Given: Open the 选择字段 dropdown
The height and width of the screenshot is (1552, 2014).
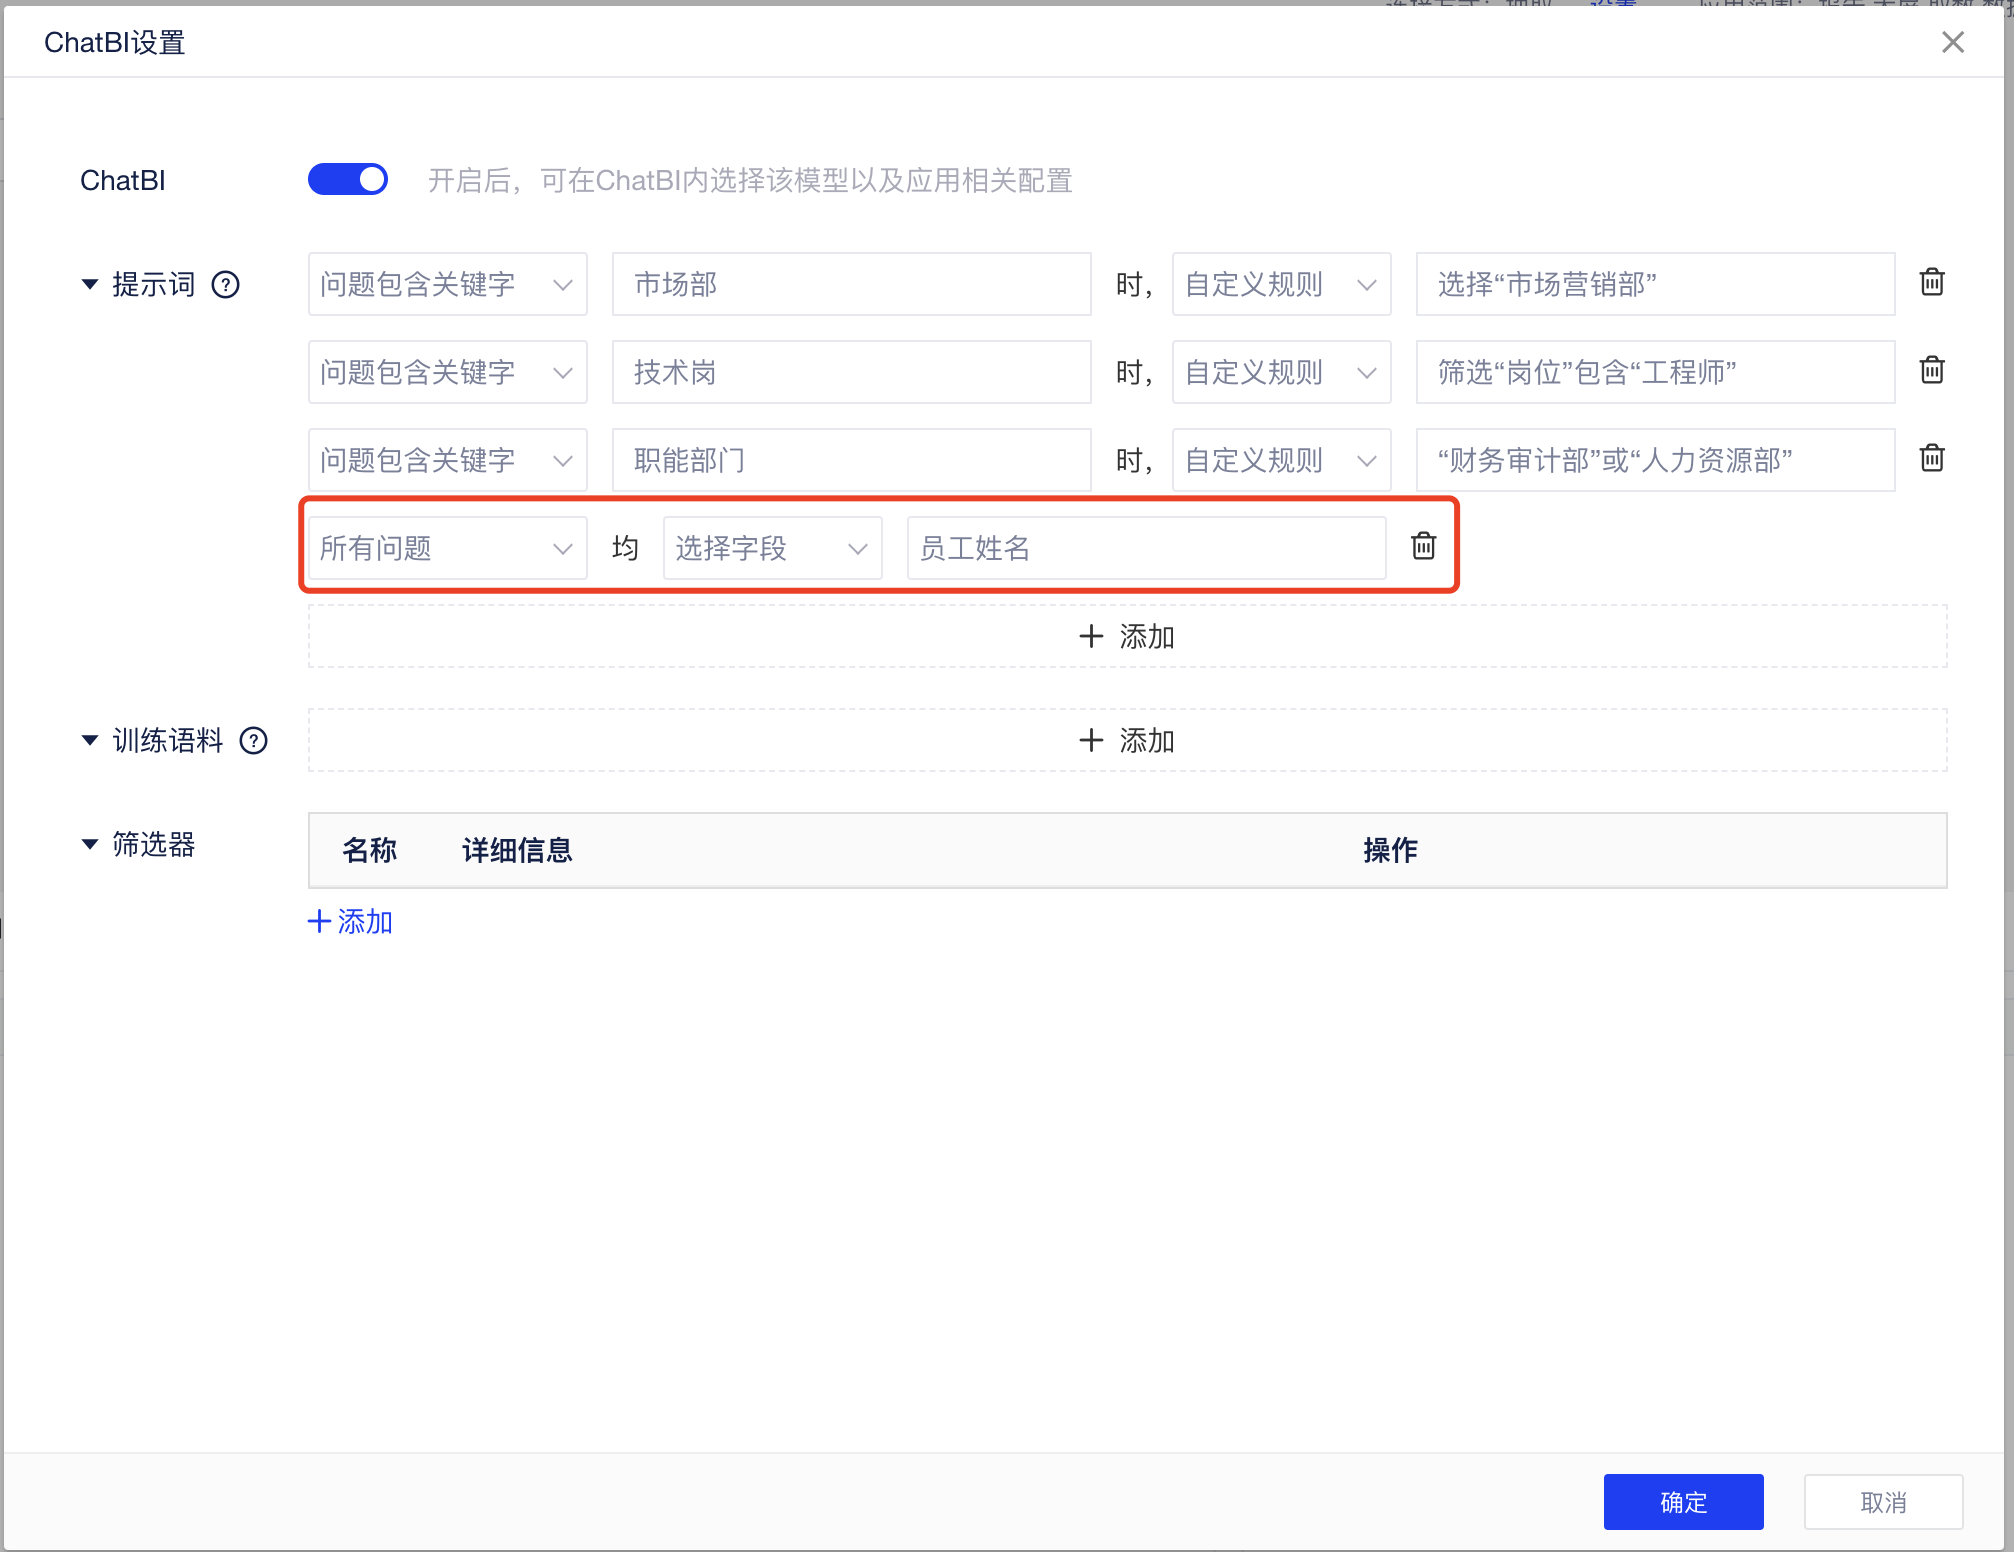Looking at the screenshot, I should click(x=771, y=548).
